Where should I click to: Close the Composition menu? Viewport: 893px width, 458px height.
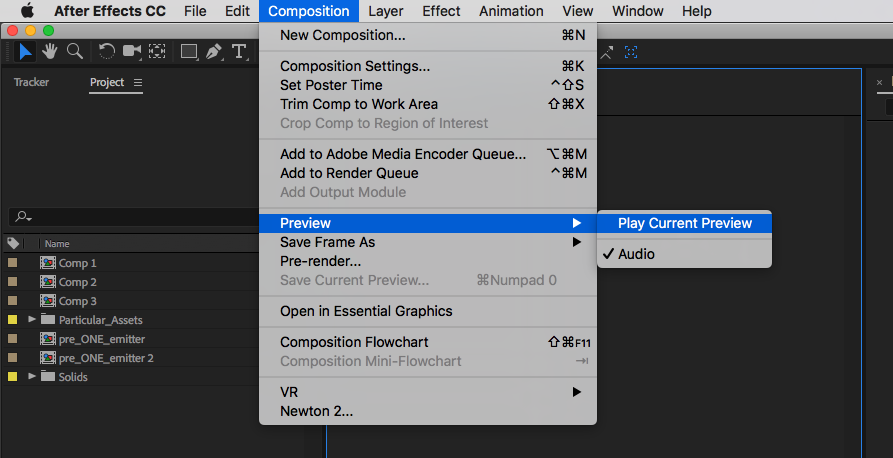[x=309, y=11]
